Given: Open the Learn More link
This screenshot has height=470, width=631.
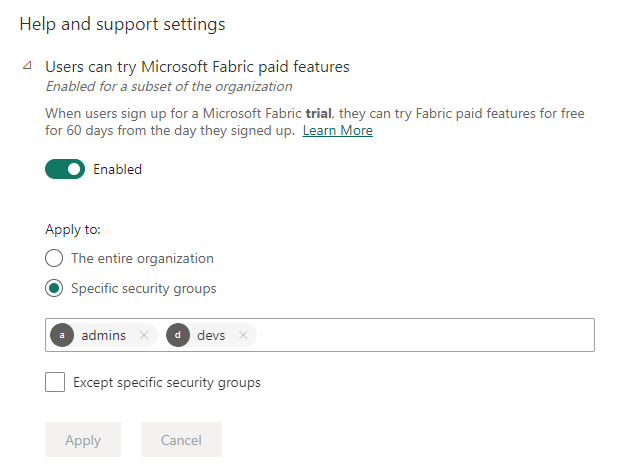Looking at the screenshot, I should click(338, 131).
